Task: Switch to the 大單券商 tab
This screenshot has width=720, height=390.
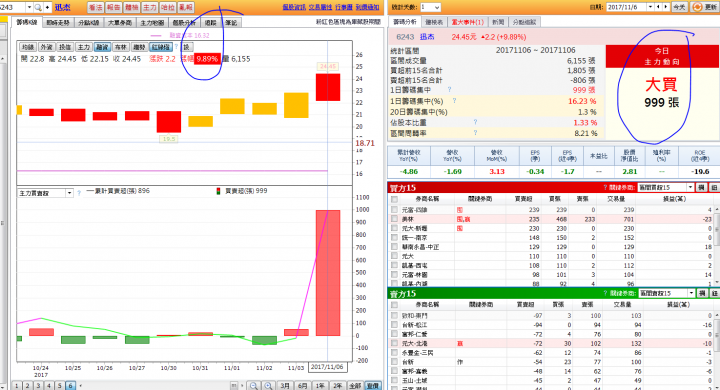Action: point(119,23)
